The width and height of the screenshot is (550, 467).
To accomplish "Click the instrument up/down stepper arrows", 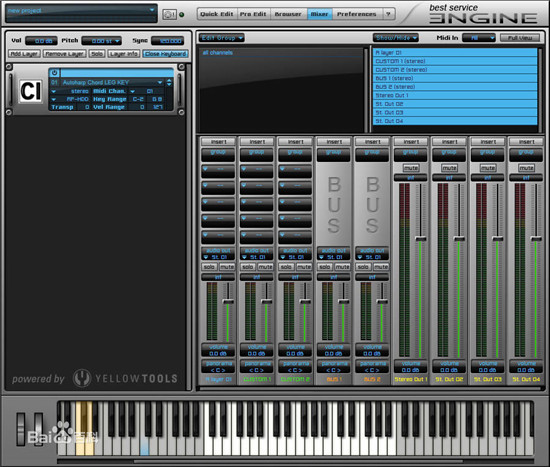I will 169,82.
